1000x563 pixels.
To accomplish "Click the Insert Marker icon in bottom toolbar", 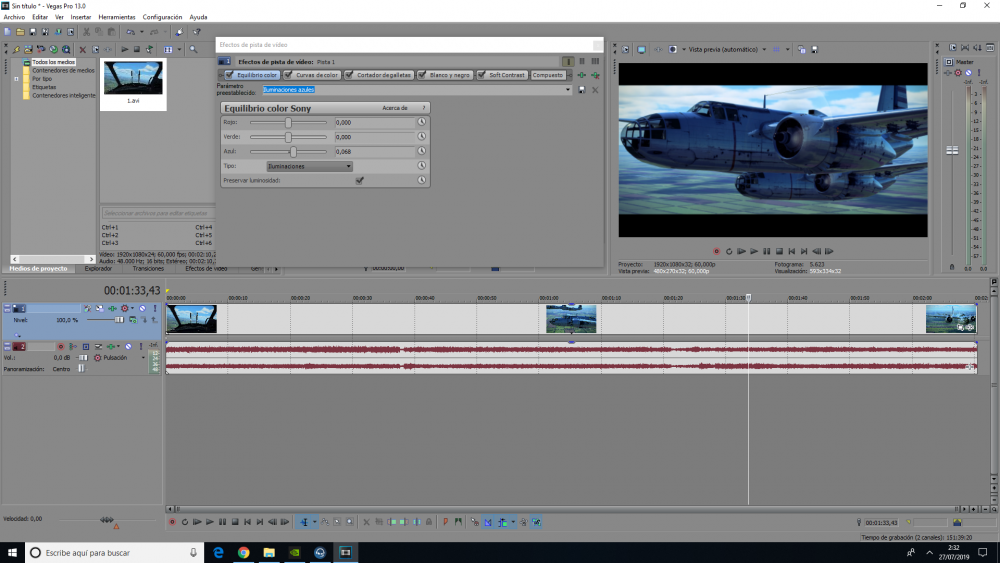I will (446, 522).
